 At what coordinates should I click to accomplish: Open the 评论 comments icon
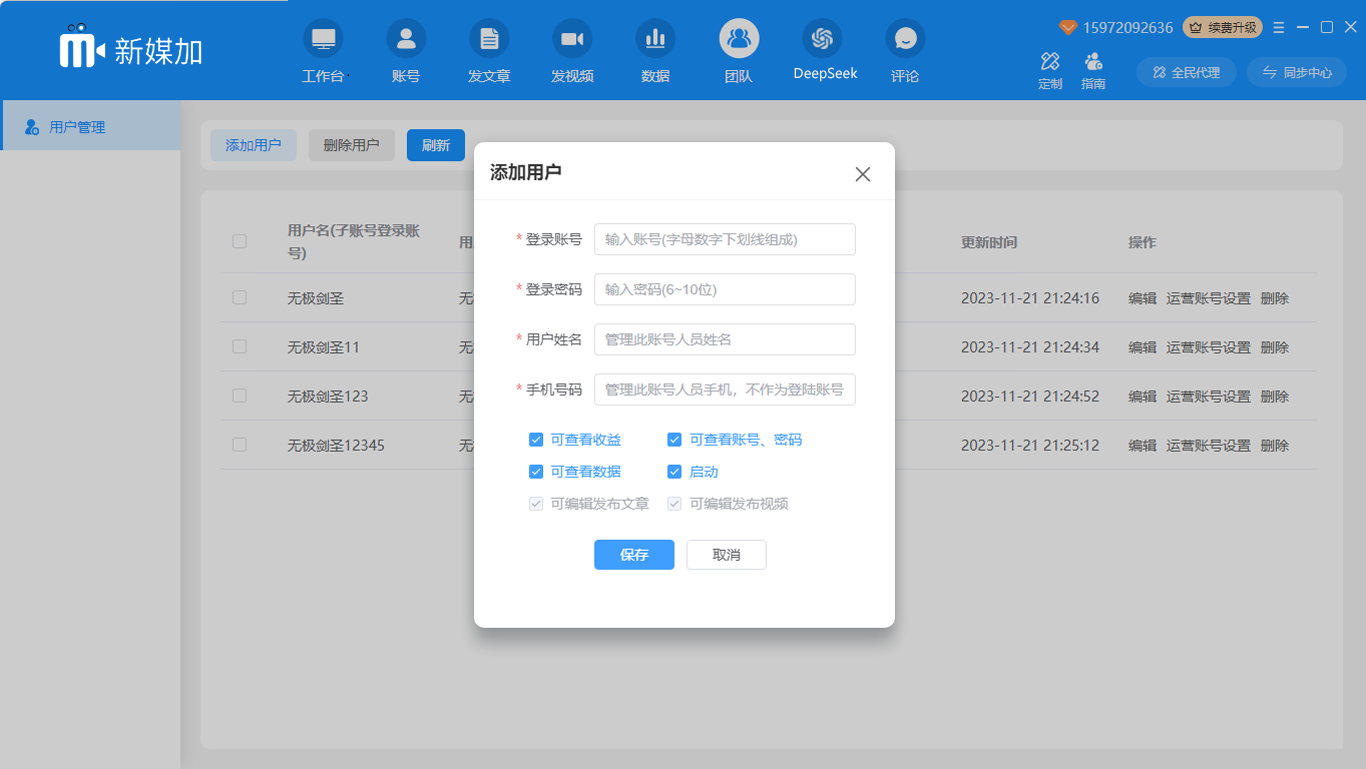(x=905, y=40)
